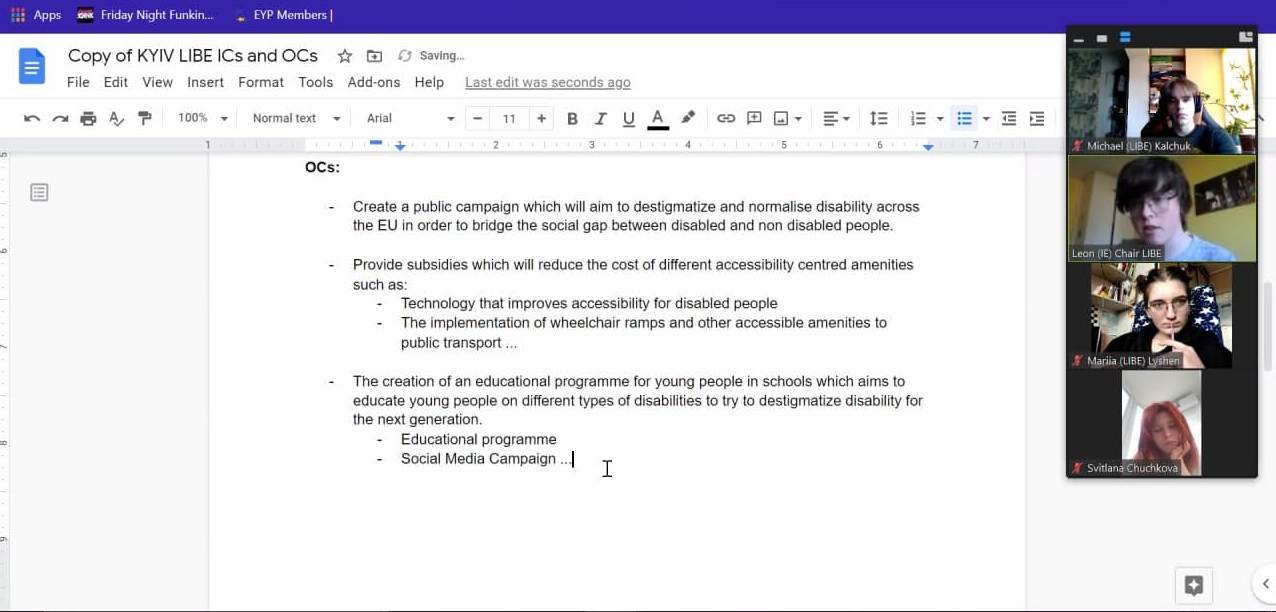Click the add comment icon

[754, 118]
